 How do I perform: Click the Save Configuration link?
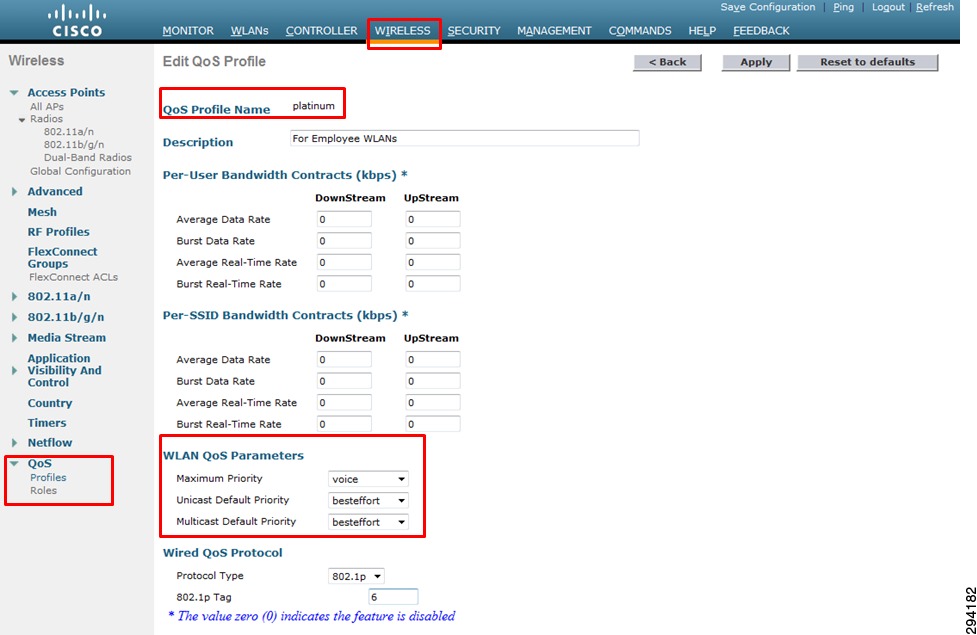tap(768, 7)
